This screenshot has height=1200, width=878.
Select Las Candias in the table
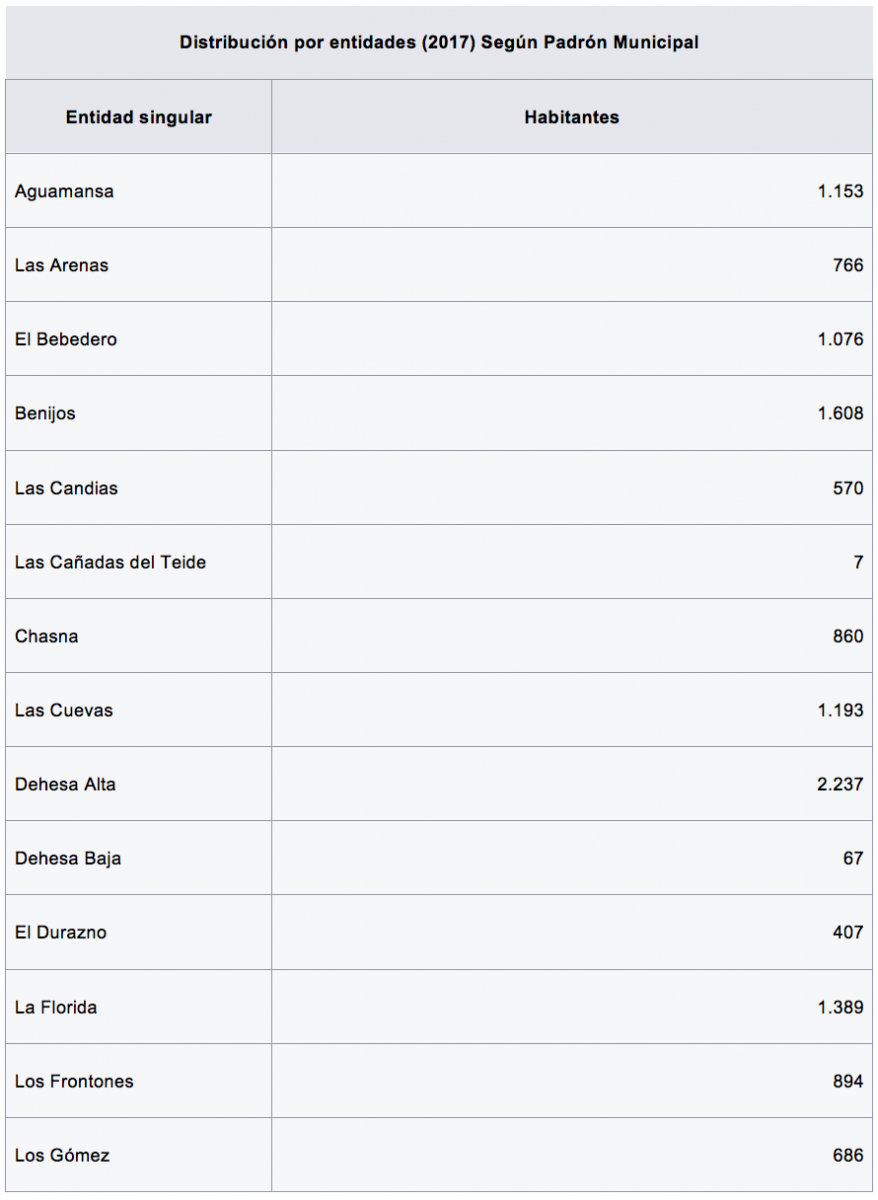[x=66, y=488]
